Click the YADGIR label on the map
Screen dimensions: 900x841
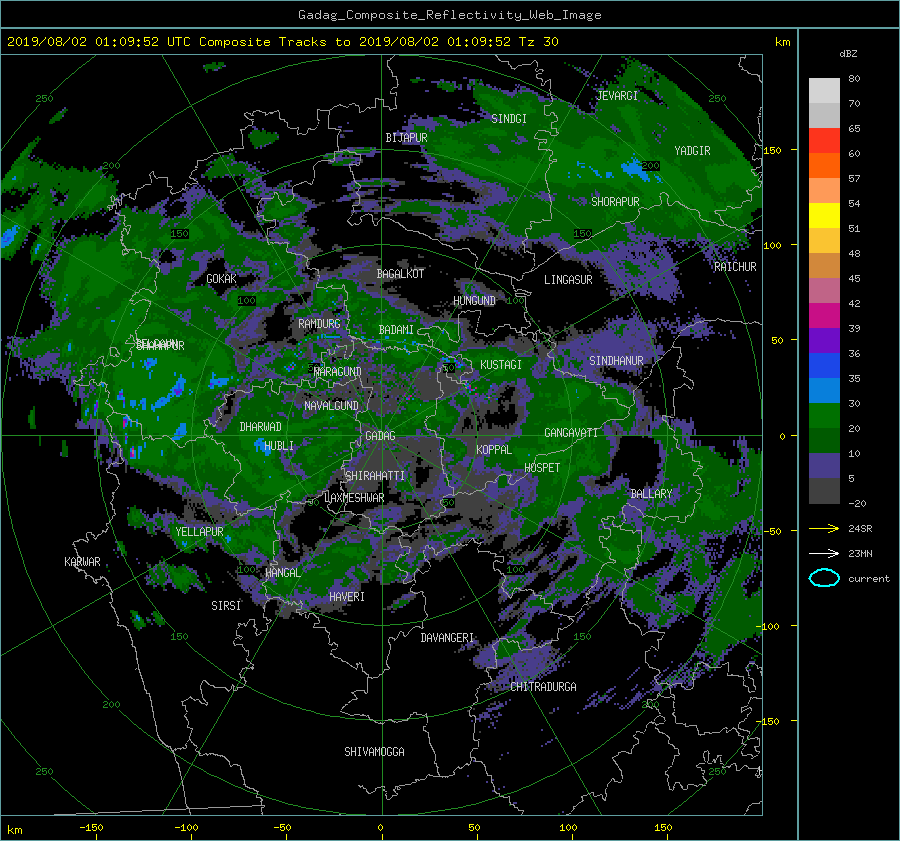(692, 151)
